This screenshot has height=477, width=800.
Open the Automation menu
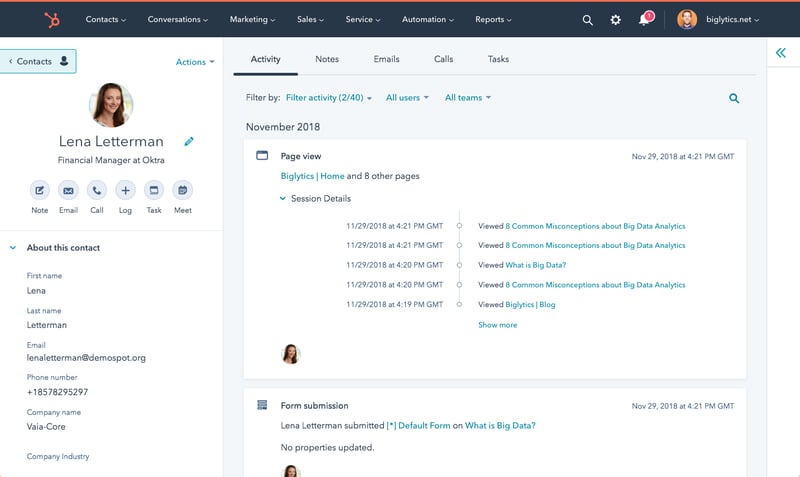[x=428, y=19]
